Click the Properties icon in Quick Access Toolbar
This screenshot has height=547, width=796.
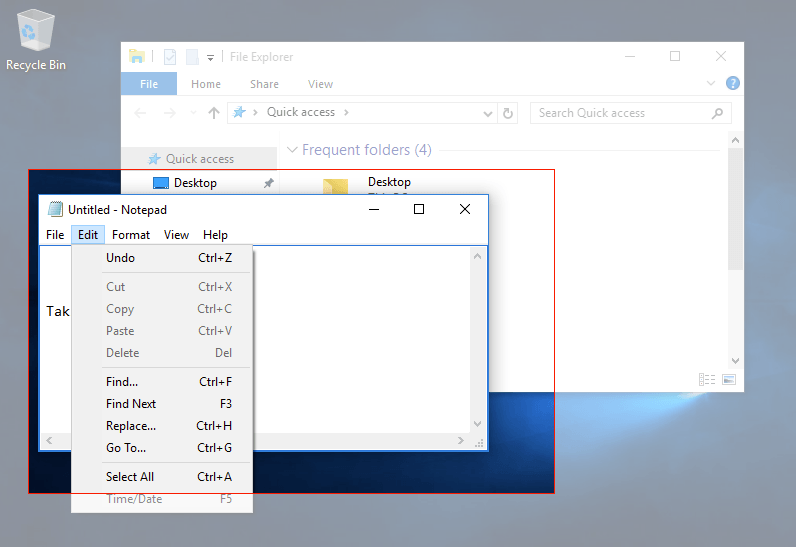tap(170, 57)
